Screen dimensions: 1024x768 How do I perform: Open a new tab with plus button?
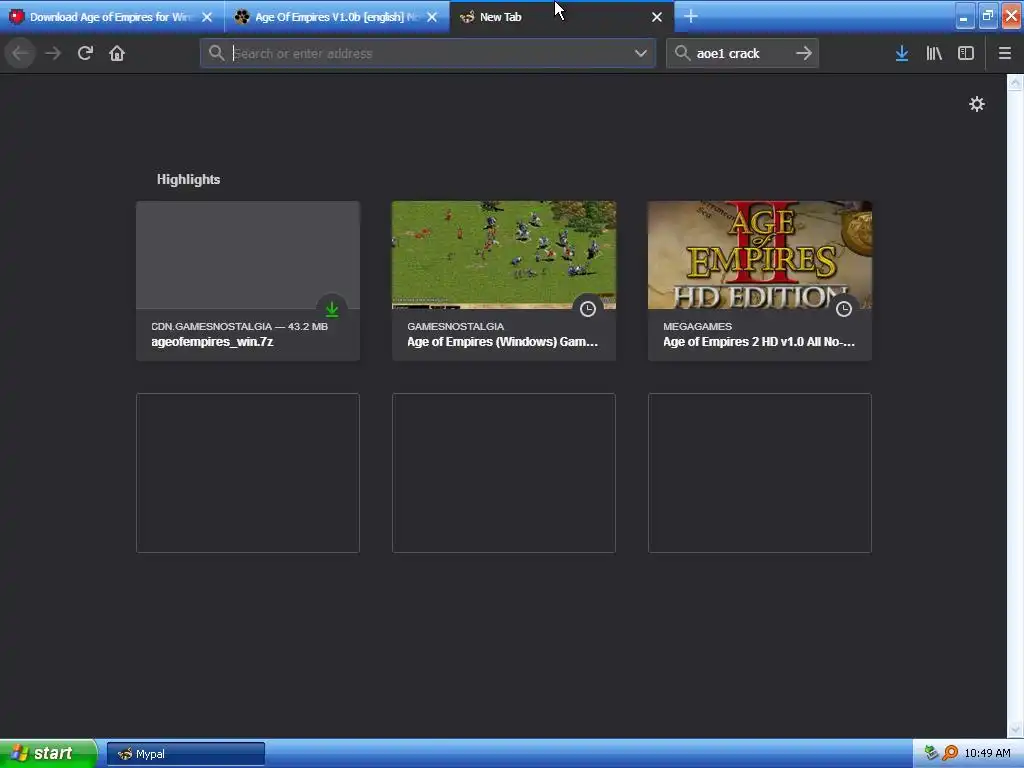pyautogui.click(x=691, y=16)
